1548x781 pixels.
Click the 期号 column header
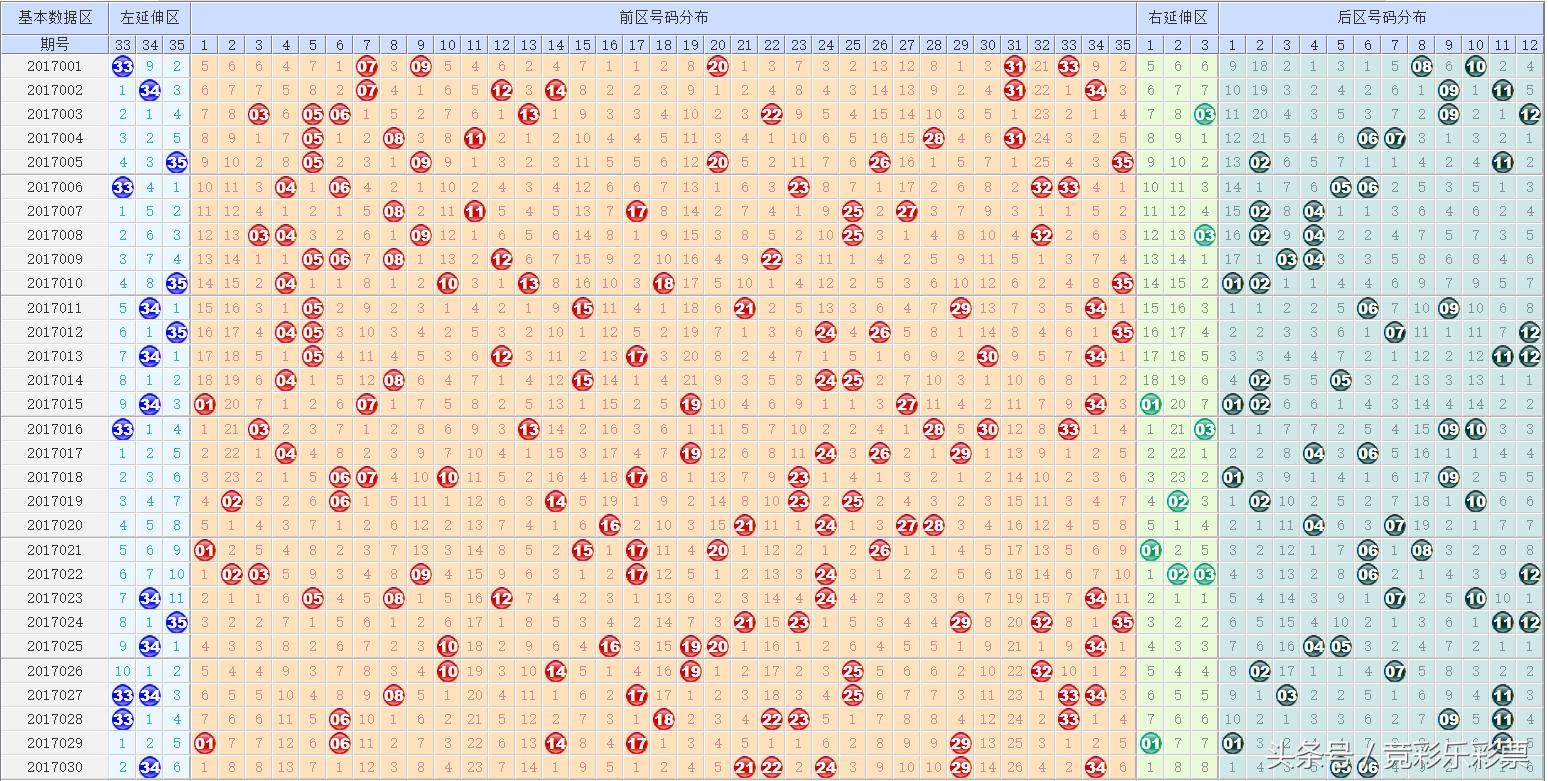tap(55, 44)
